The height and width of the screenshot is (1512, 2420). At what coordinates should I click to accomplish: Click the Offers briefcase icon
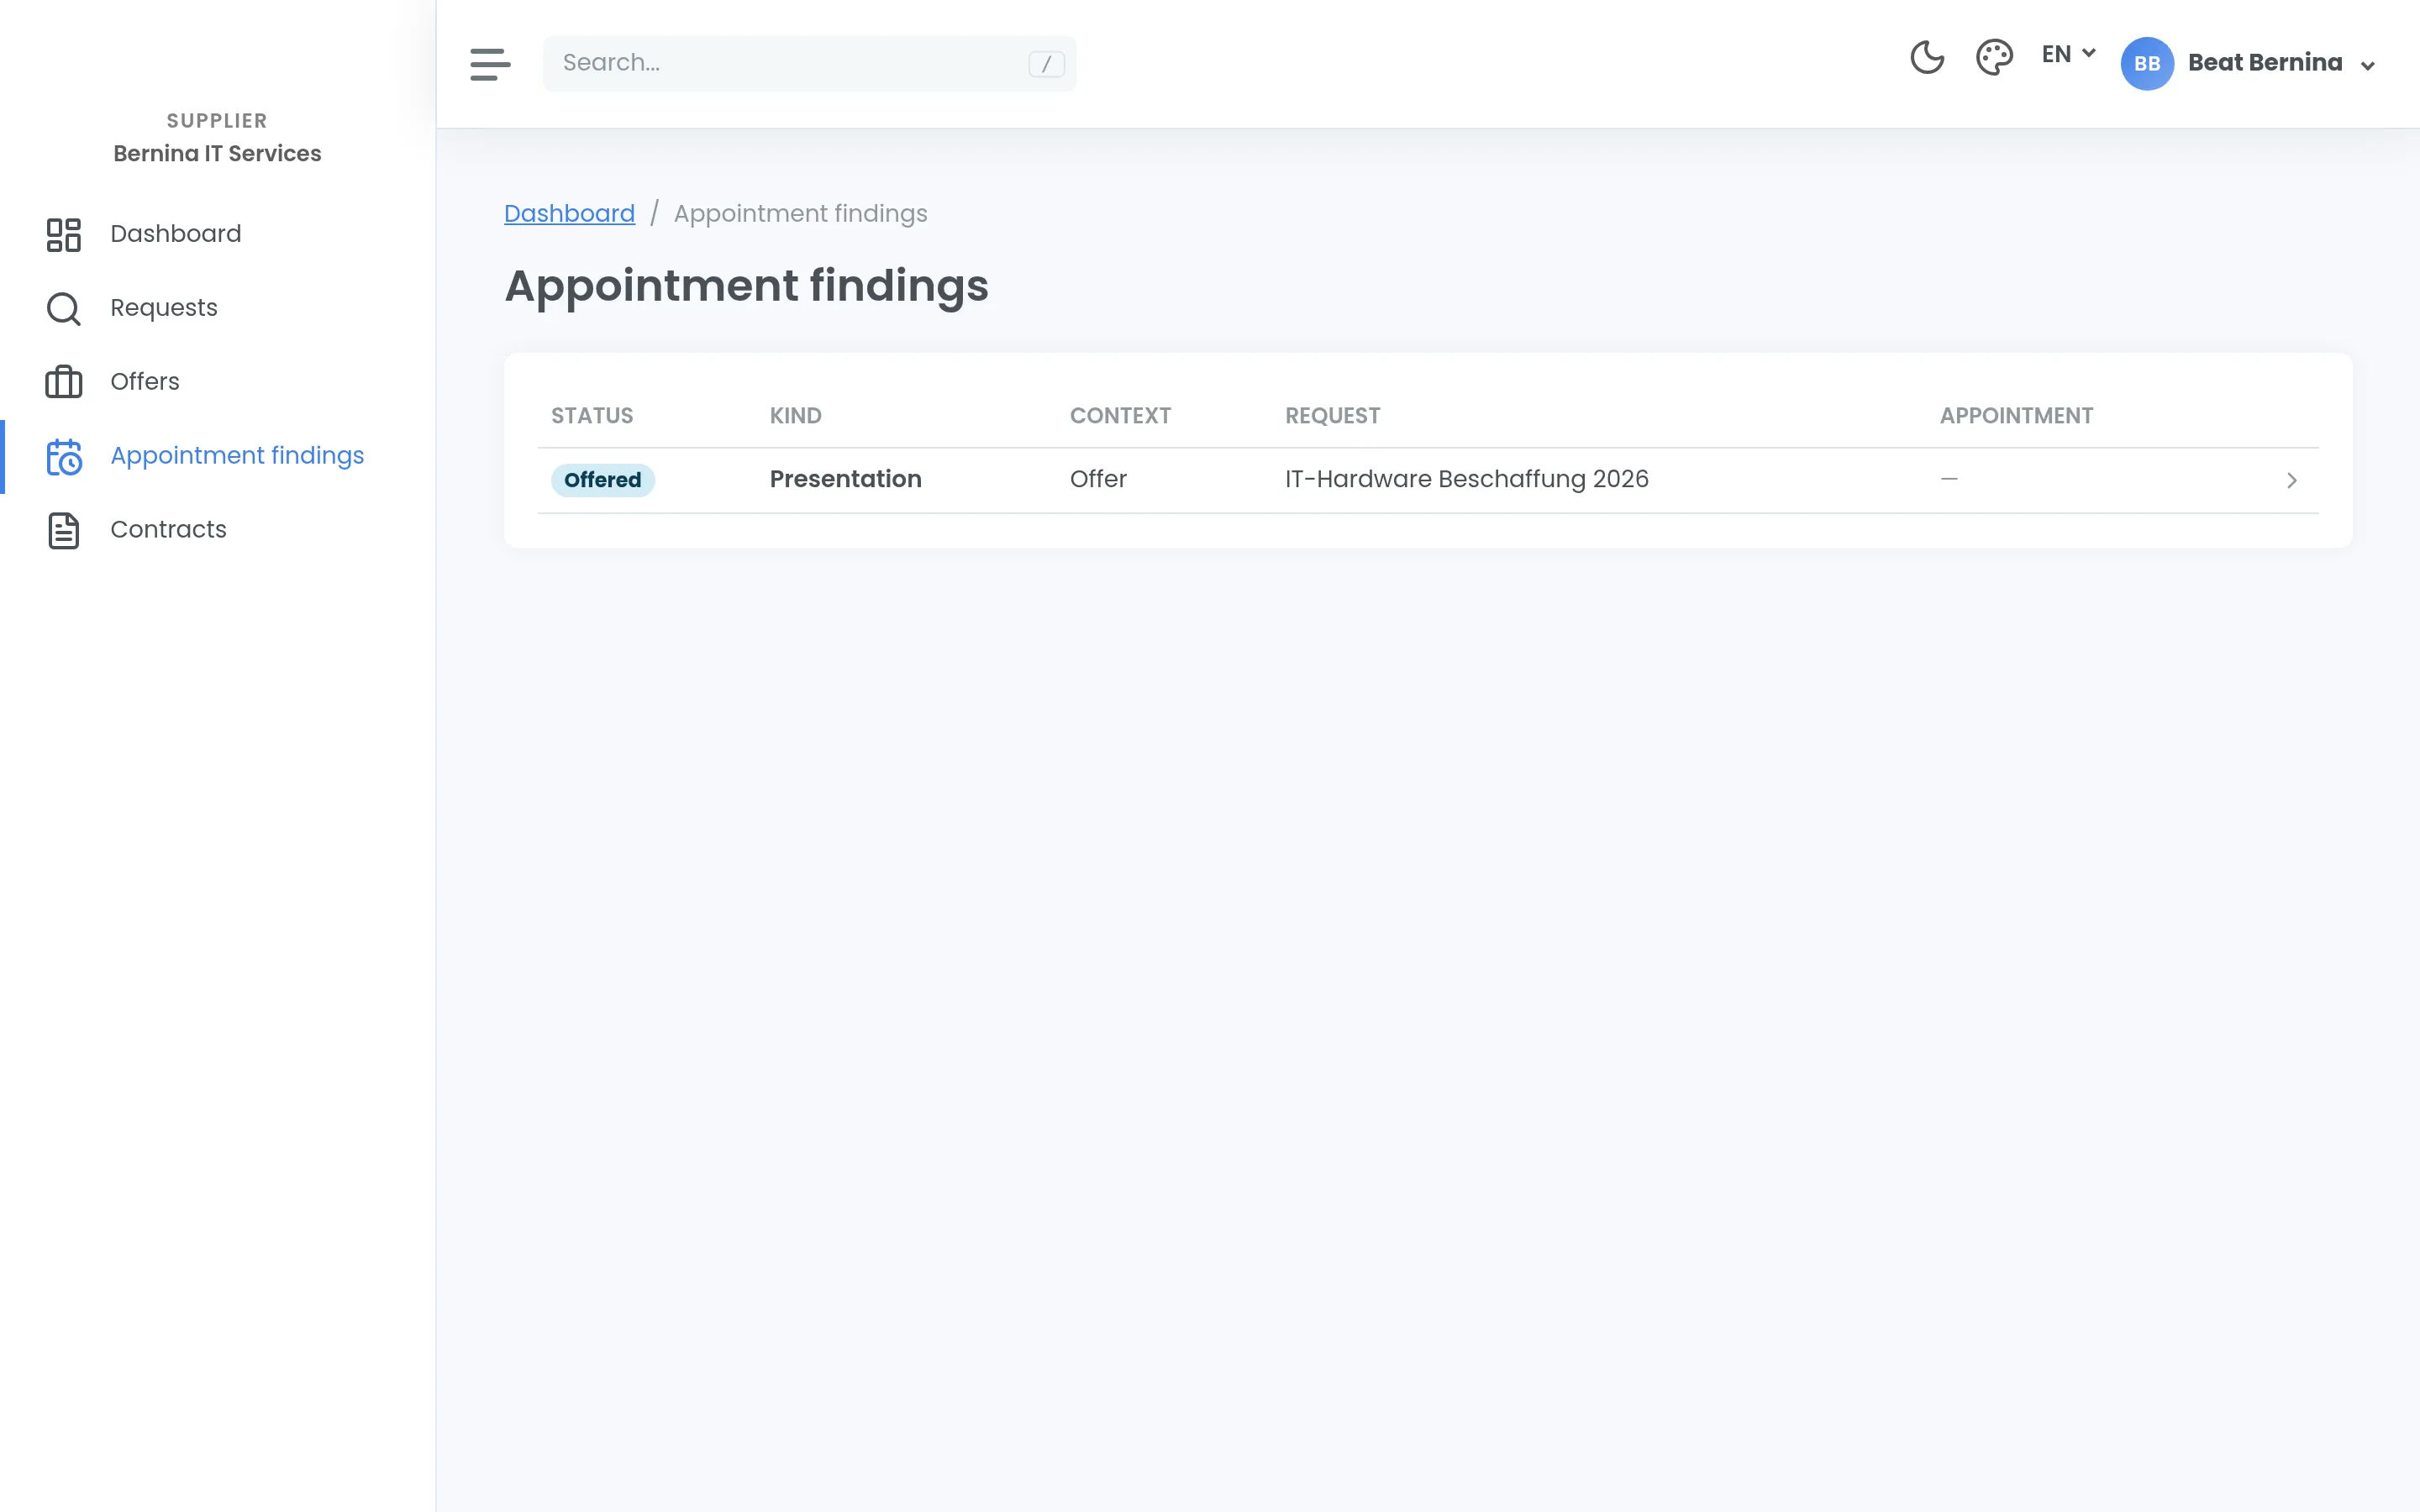point(64,382)
